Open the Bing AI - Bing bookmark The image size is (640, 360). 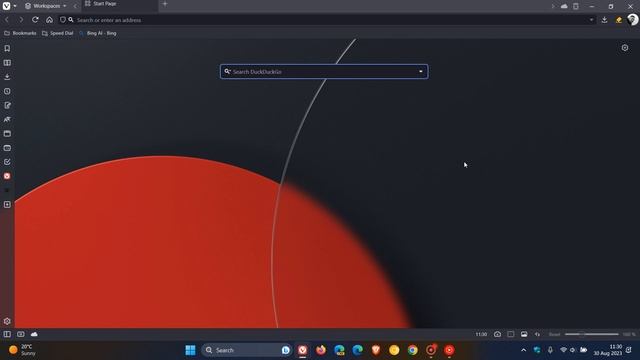click(x=98, y=33)
